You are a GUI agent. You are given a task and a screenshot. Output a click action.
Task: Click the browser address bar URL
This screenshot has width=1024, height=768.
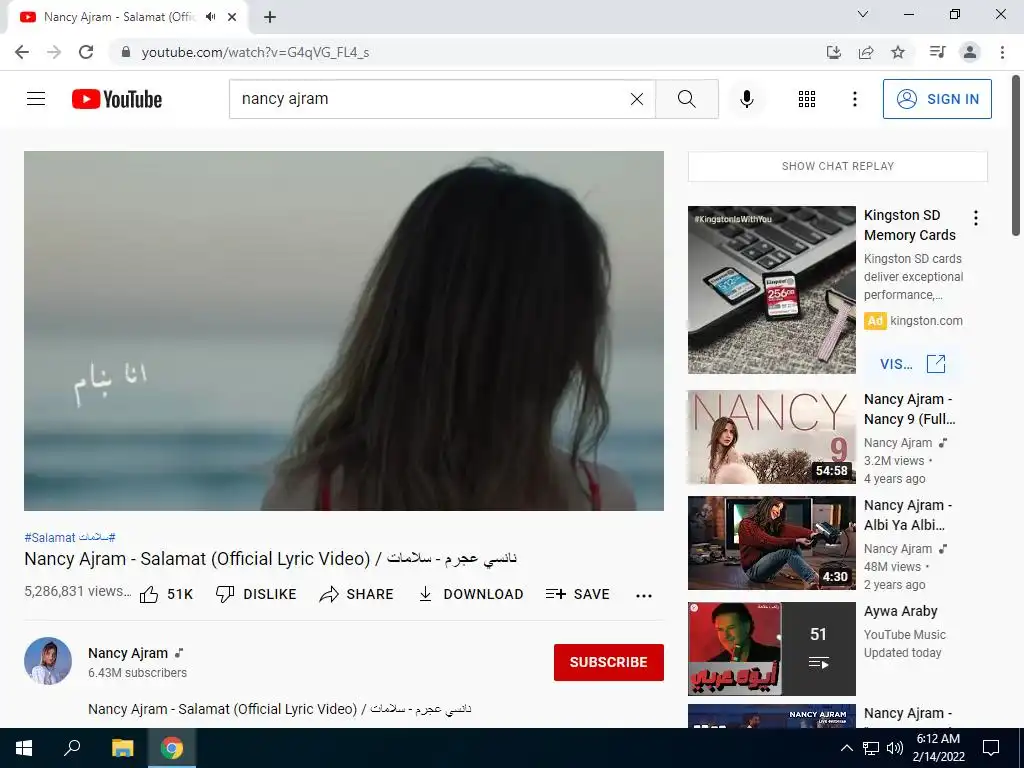(255, 52)
